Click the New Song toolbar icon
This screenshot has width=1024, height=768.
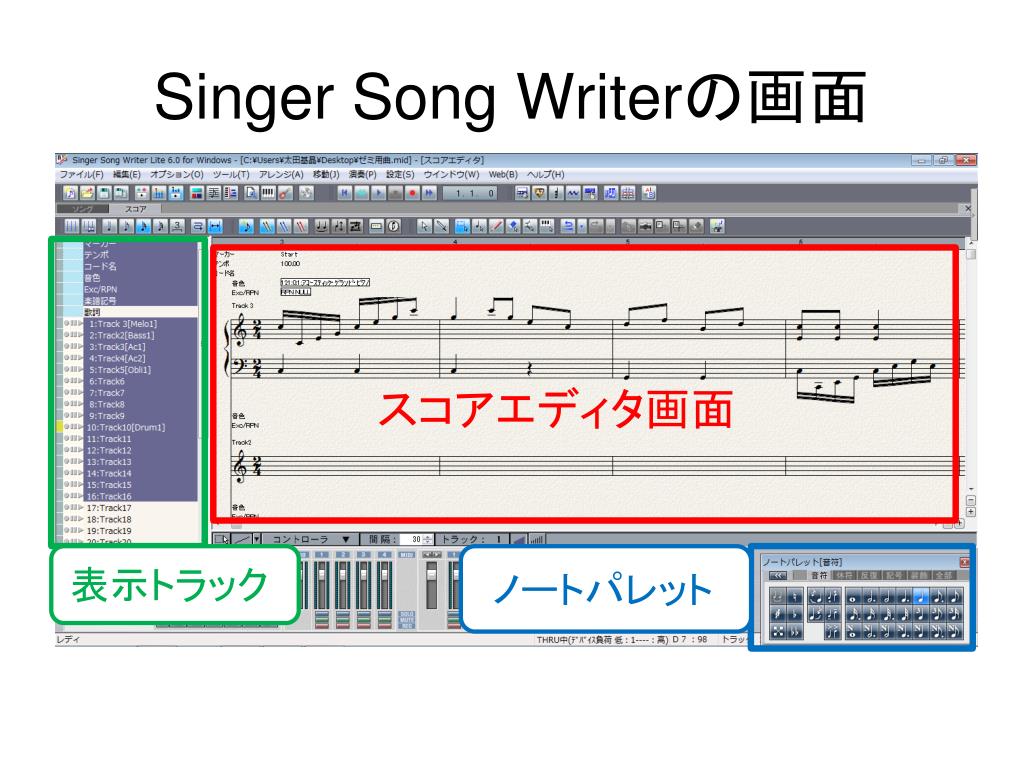[x=71, y=193]
